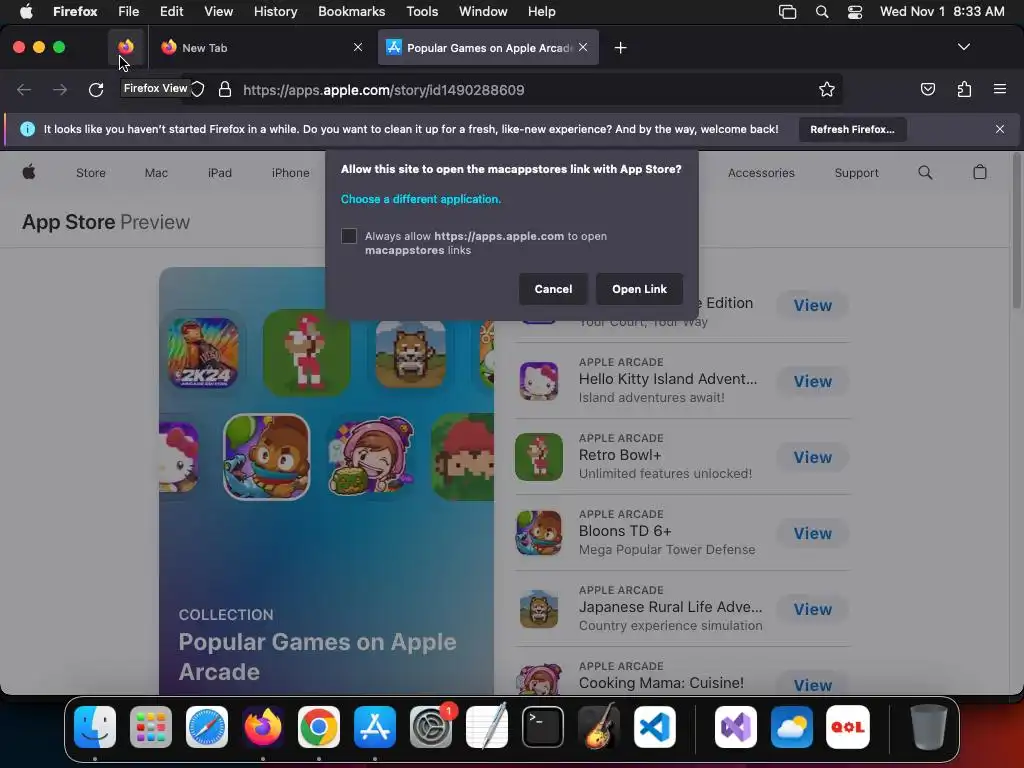The height and width of the screenshot is (768, 1024).
Task: Open Terminal from the Dock
Action: pos(543,727)
